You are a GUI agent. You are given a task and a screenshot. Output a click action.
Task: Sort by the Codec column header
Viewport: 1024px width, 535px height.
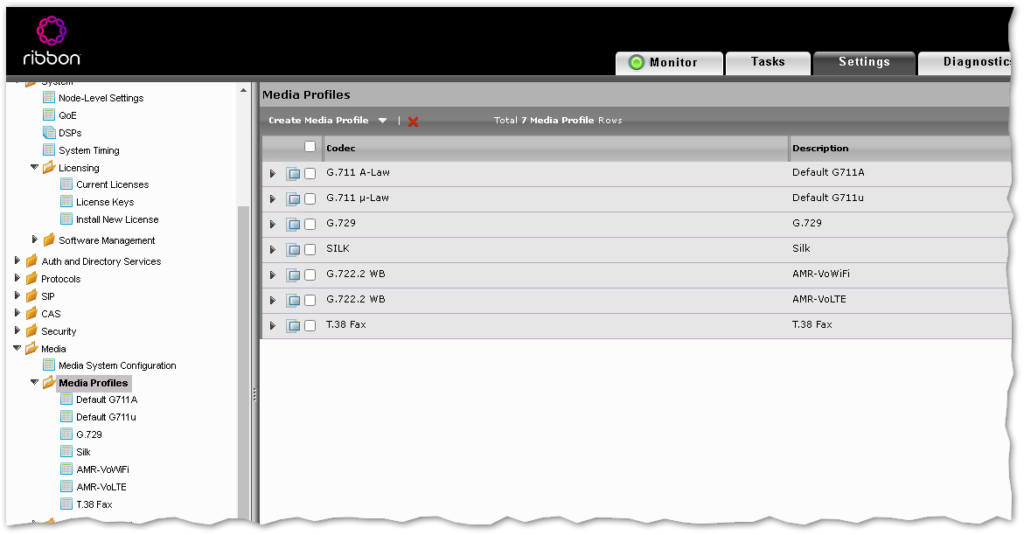tap(341, 148)
